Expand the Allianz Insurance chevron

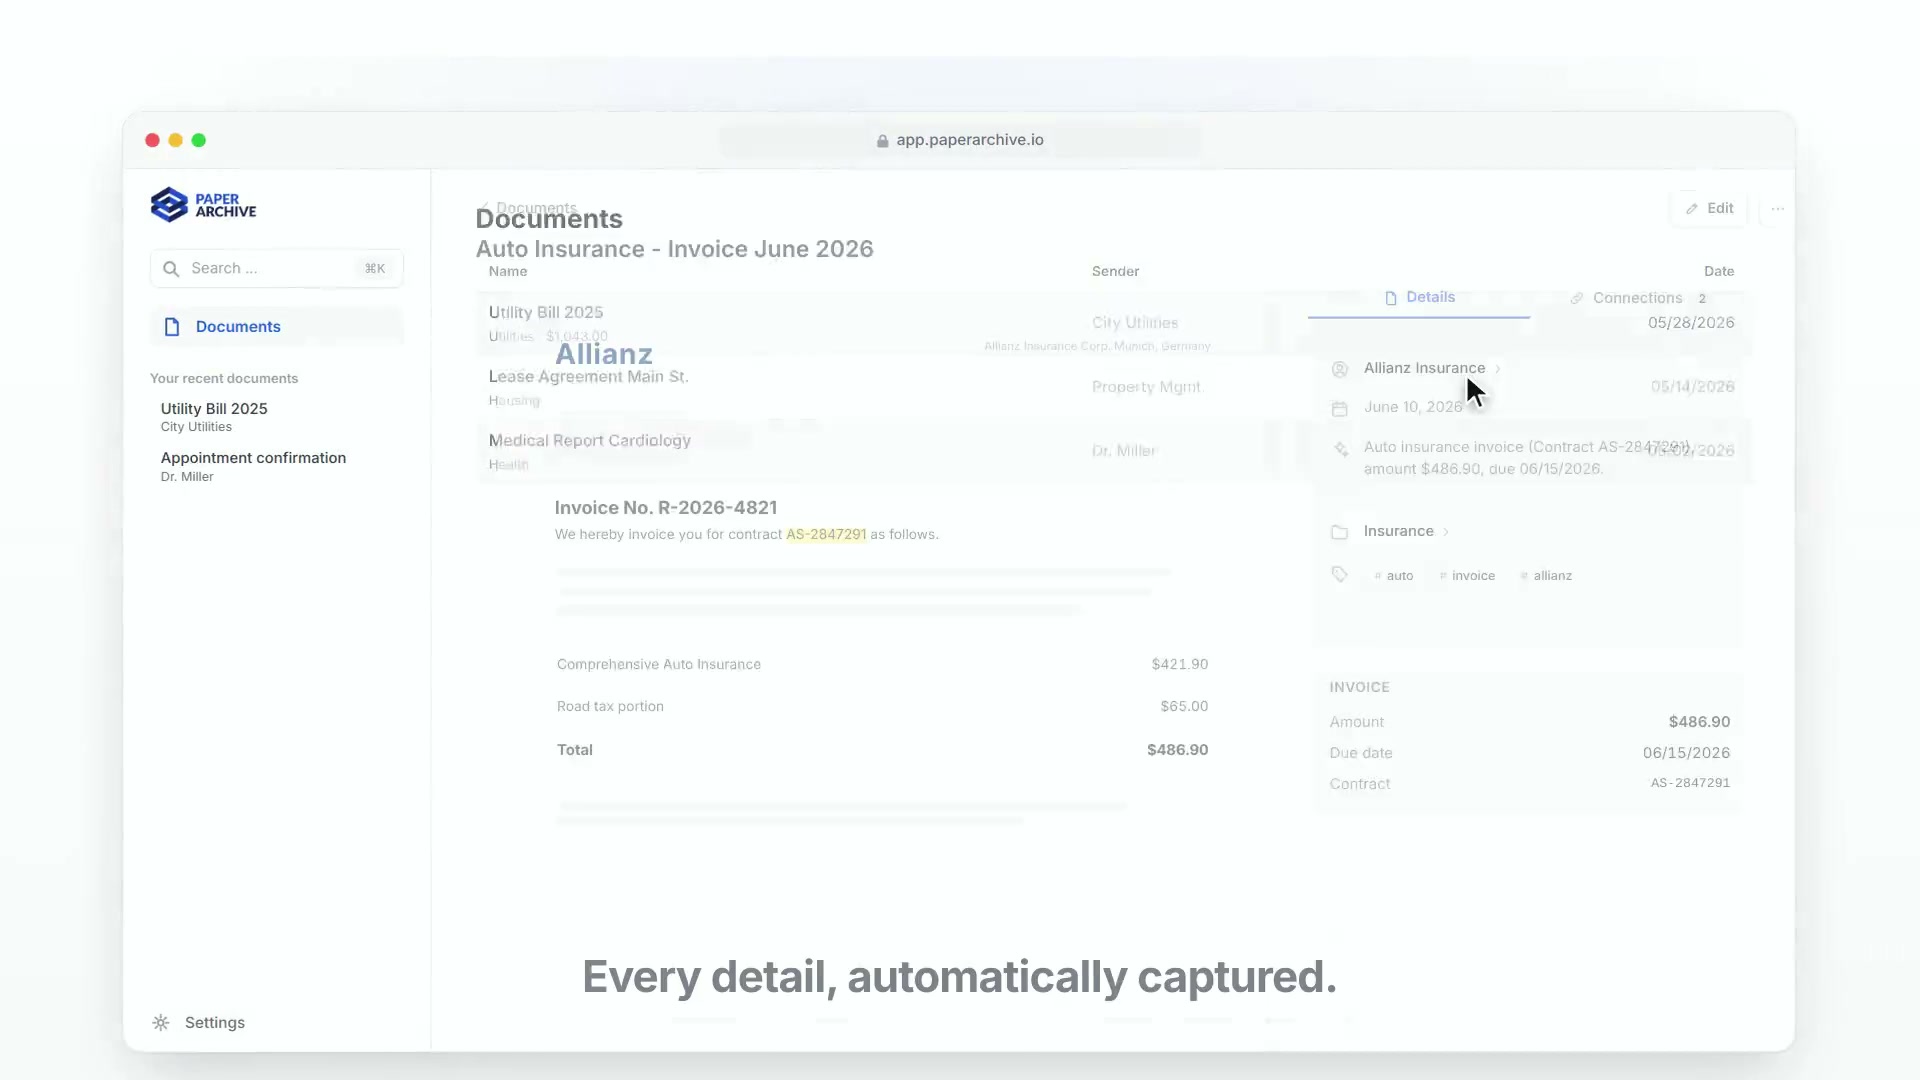tap(1498, 369)
